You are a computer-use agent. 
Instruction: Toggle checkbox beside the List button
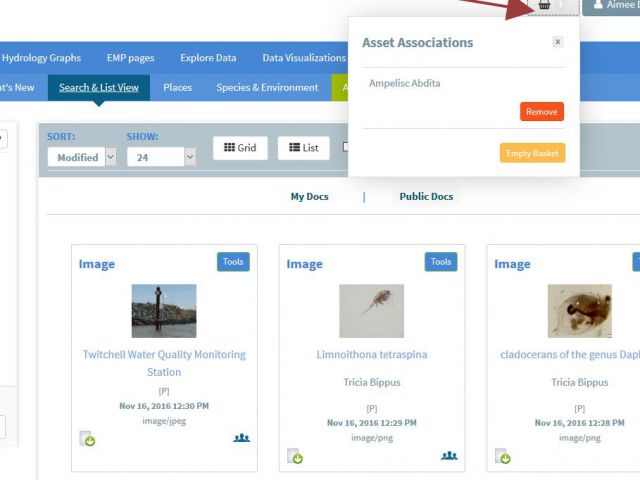[x=345, y=147]
